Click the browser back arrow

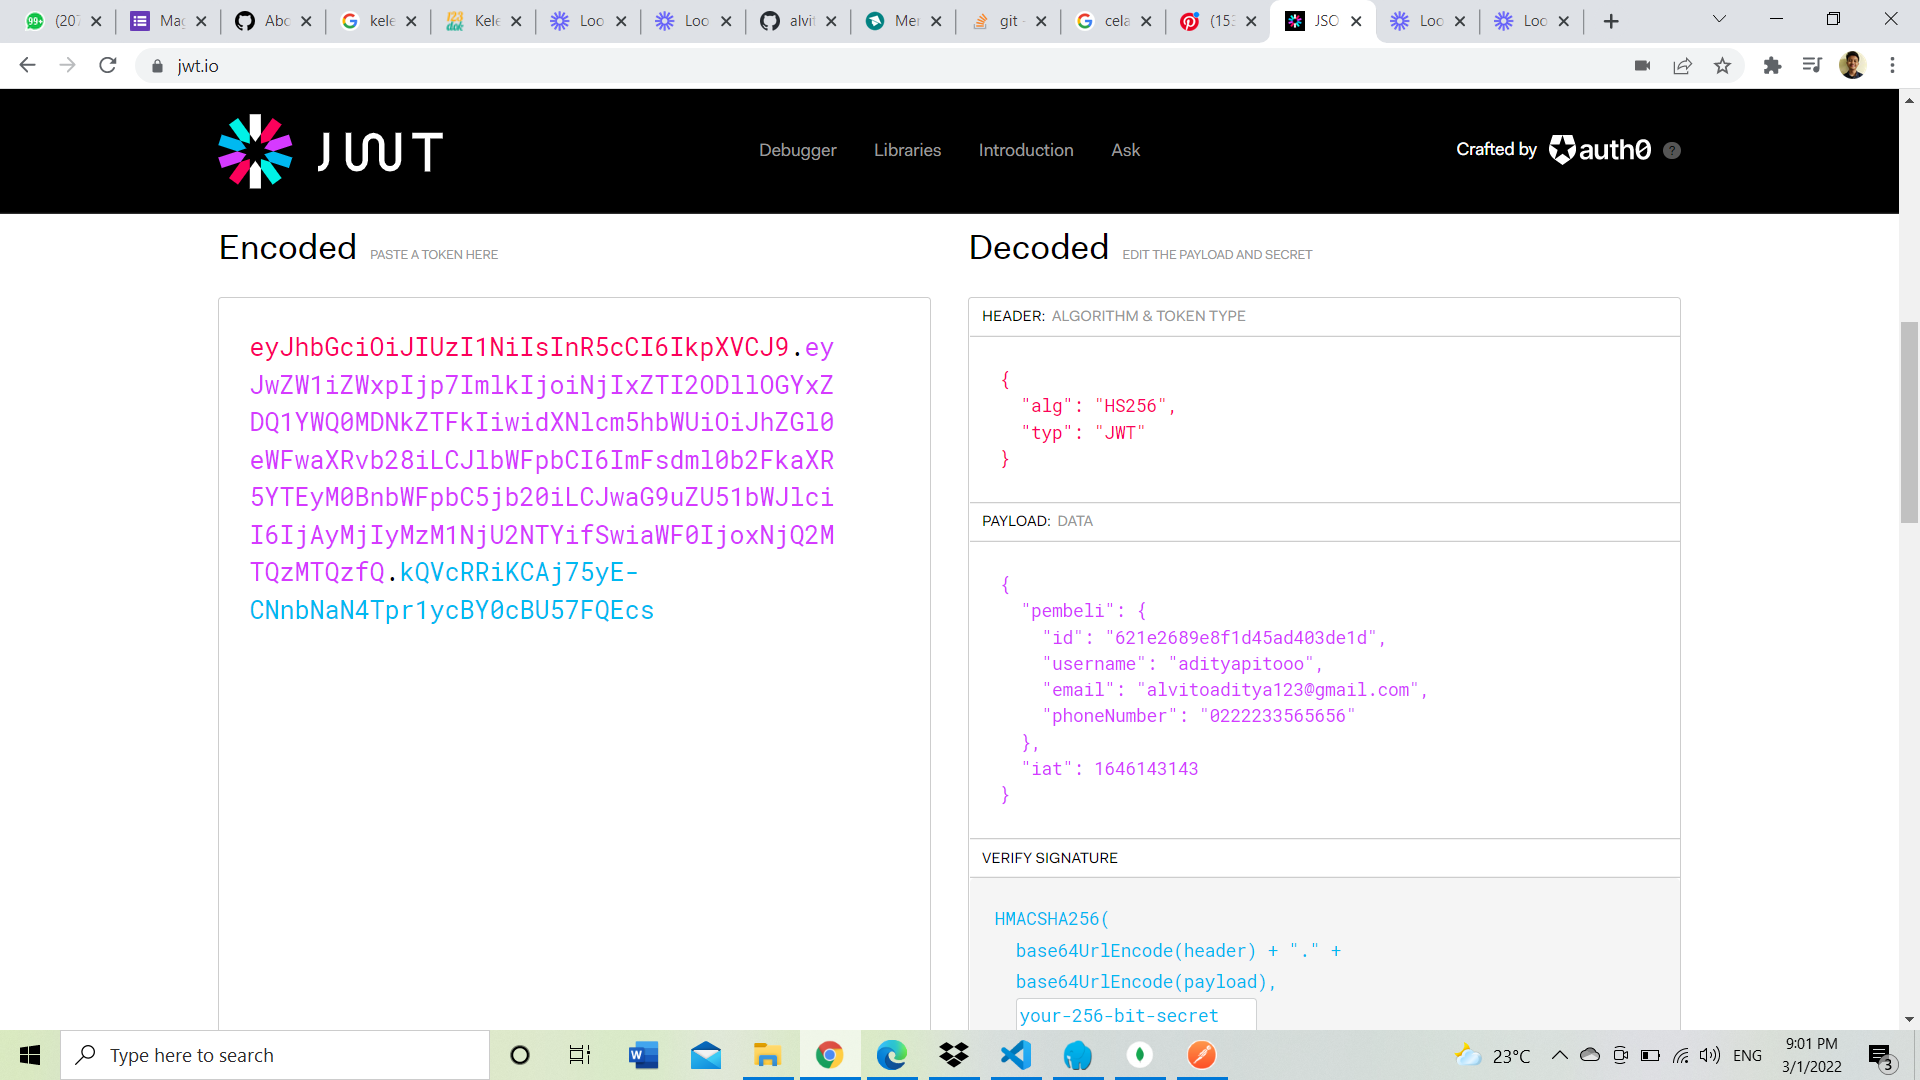[27, 65]
